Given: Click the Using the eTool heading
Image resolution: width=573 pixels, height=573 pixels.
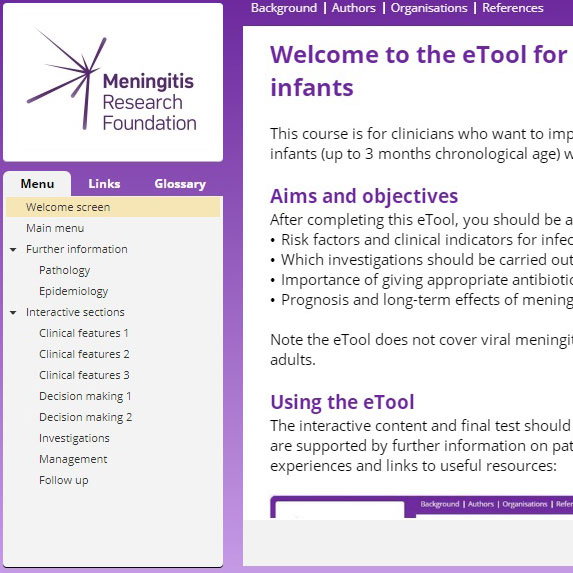Looking at the screenshot, I should pos(342,402).
